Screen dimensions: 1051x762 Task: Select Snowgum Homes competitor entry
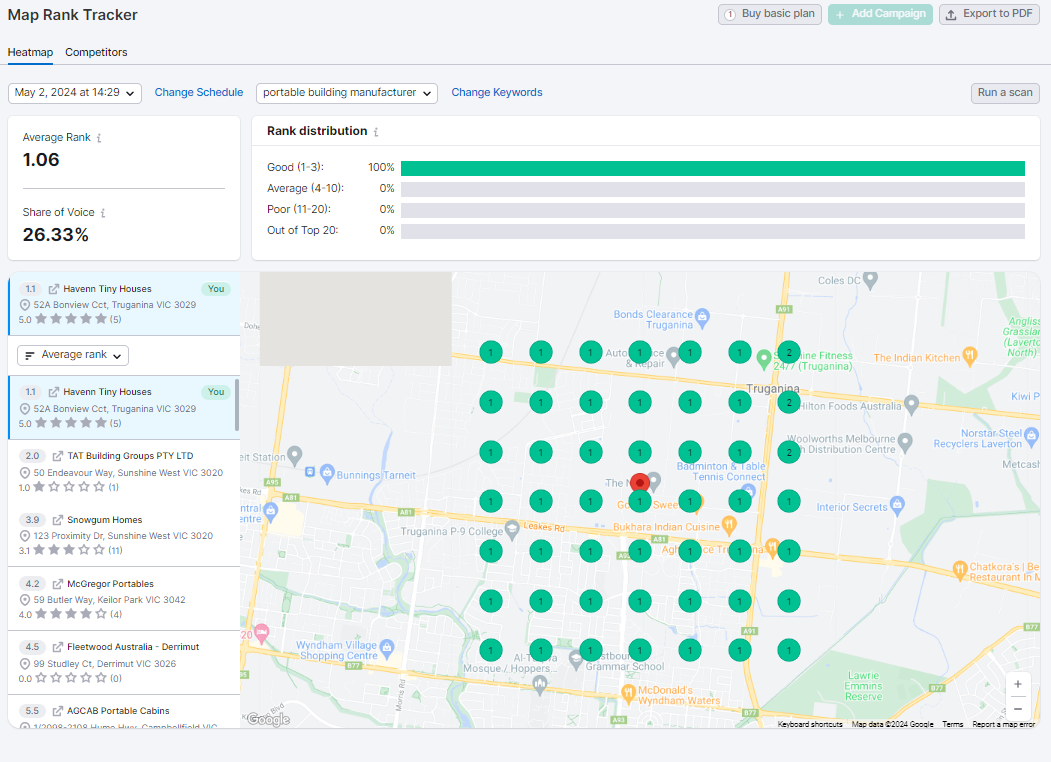[124, 535]
